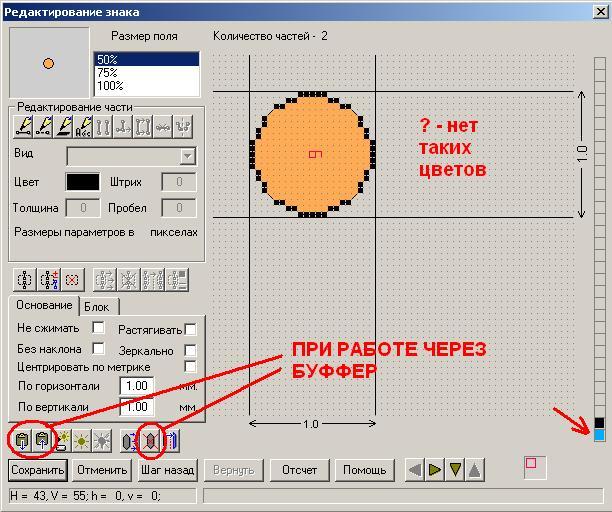
Task: Click the copy to clipboard icon
Action: (x=22, y=440)
